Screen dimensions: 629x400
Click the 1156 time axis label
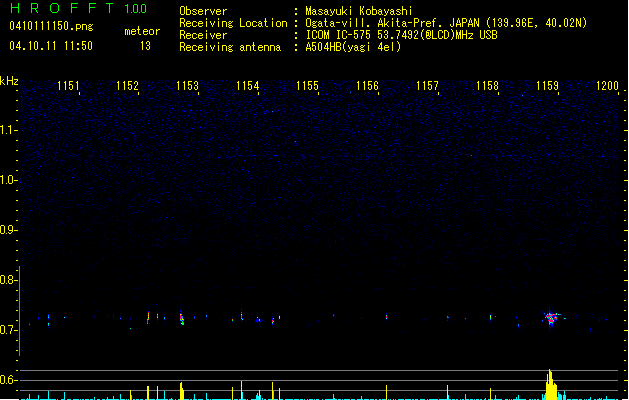click(x=367, y=86)
